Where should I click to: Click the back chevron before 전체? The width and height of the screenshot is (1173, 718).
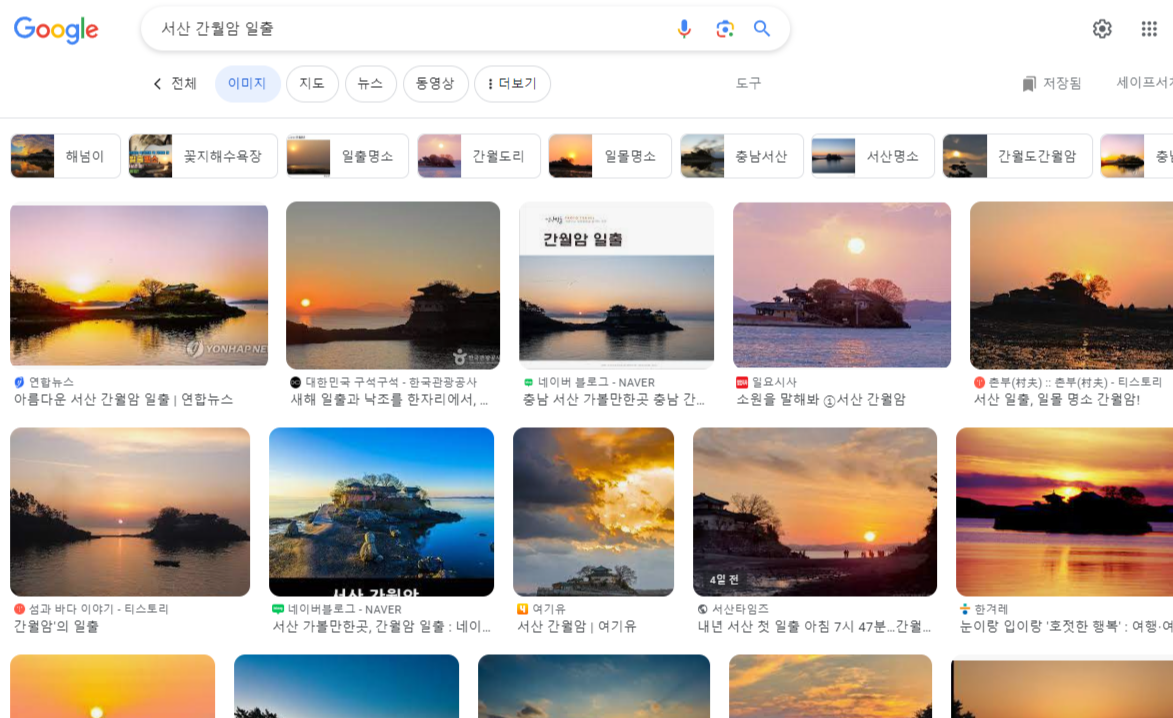tap(157, 84)
